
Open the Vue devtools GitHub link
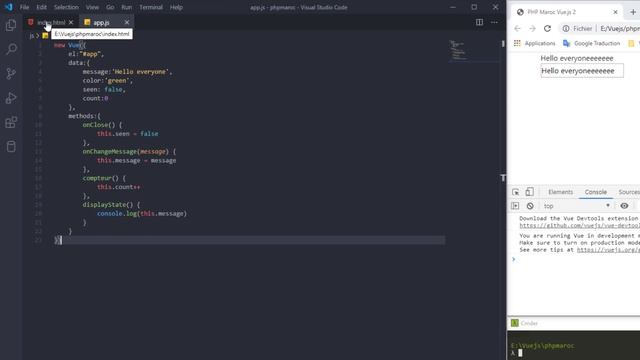click(x=580, y=225)
